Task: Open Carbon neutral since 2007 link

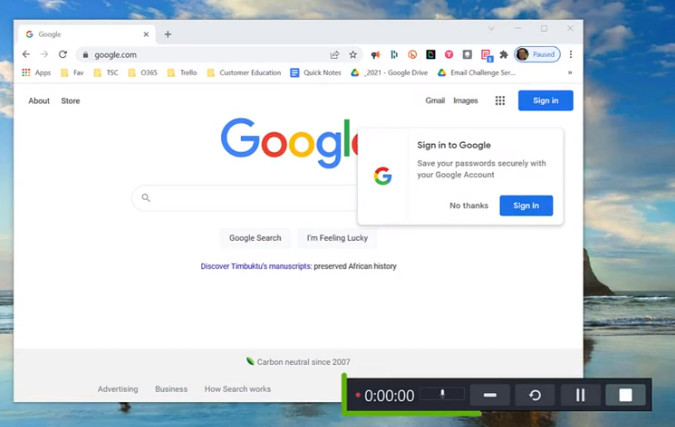Action: [298, 362]
